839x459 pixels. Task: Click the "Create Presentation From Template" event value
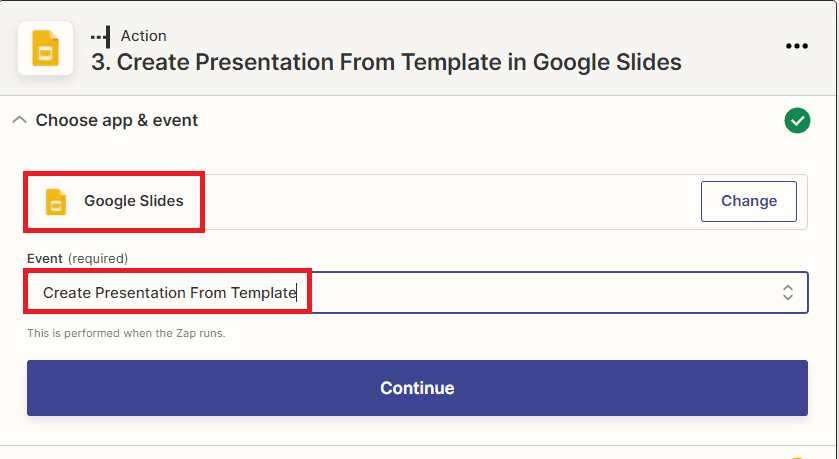(x=169, y=293)
